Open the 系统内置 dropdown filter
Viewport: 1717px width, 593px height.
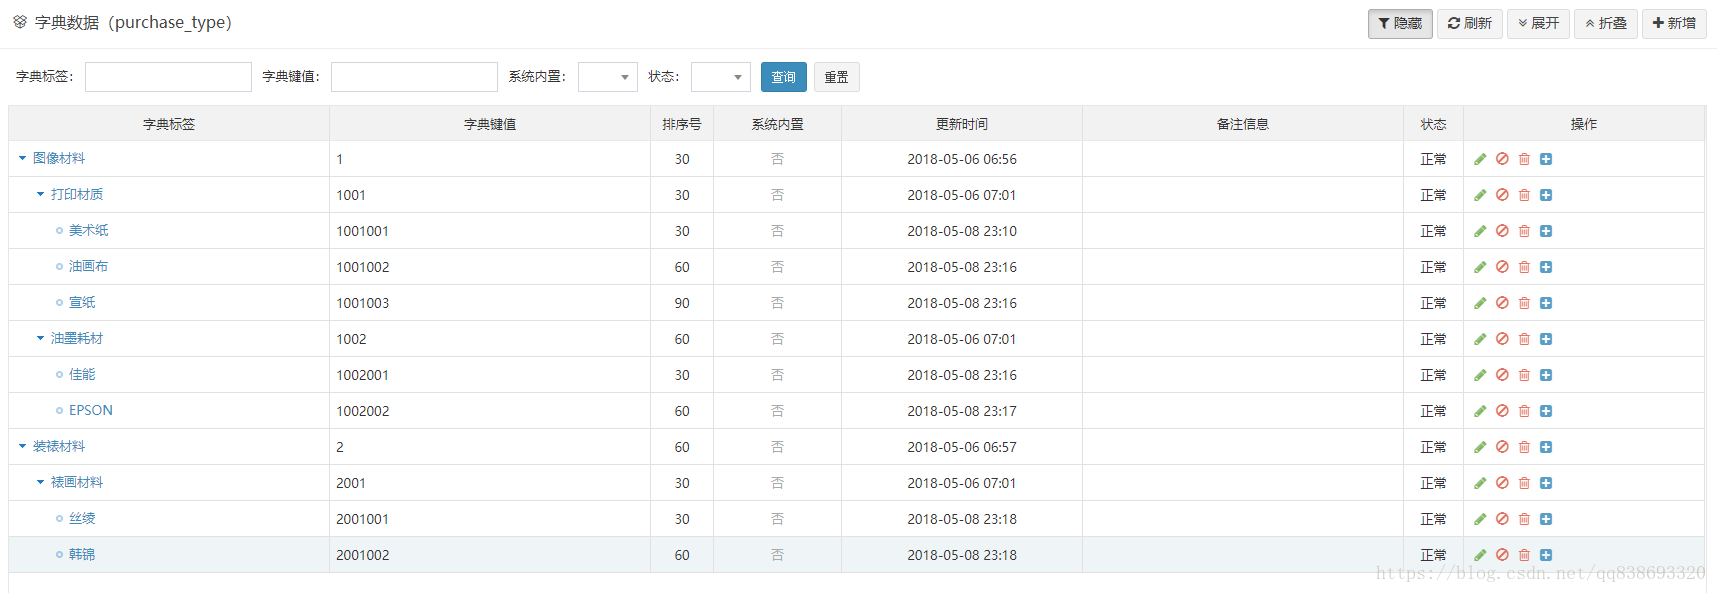pyautogui.click(x=608, y=77)
